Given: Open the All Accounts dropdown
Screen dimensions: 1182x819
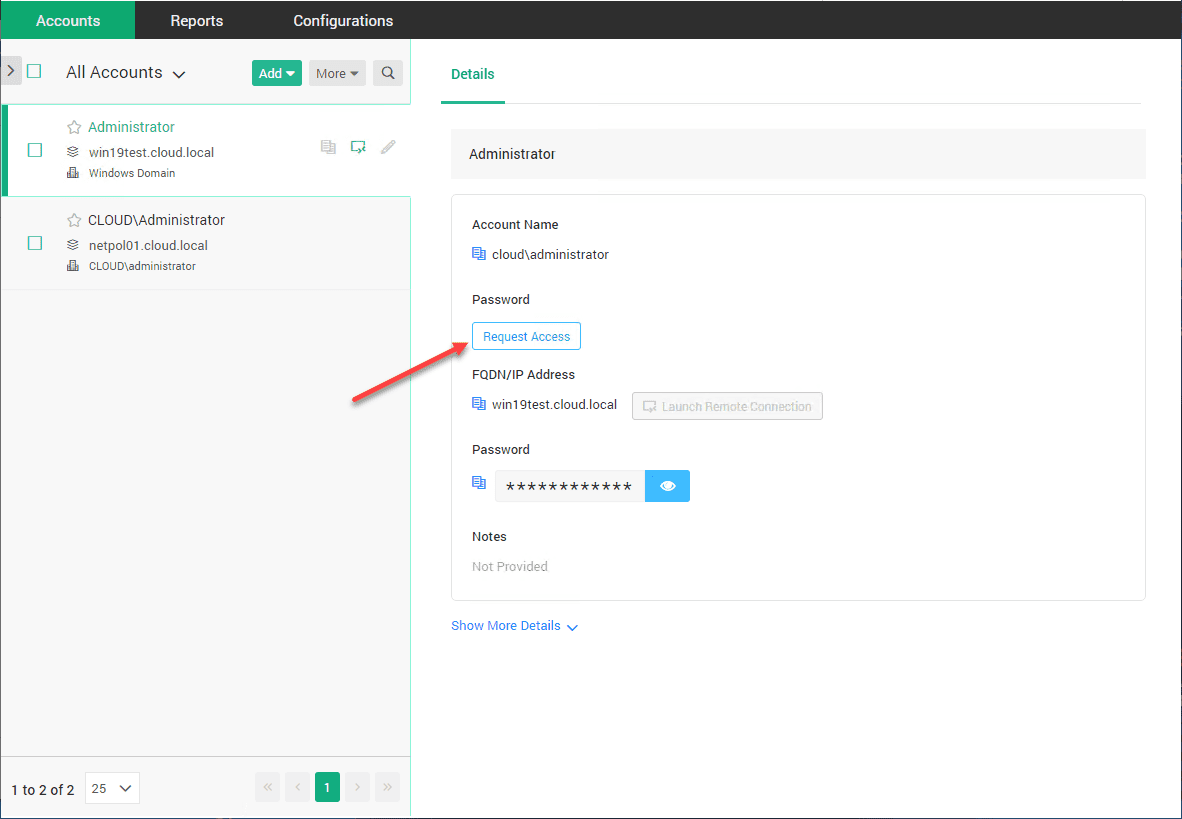Looking at the screenshot, I should pos(125,72).
